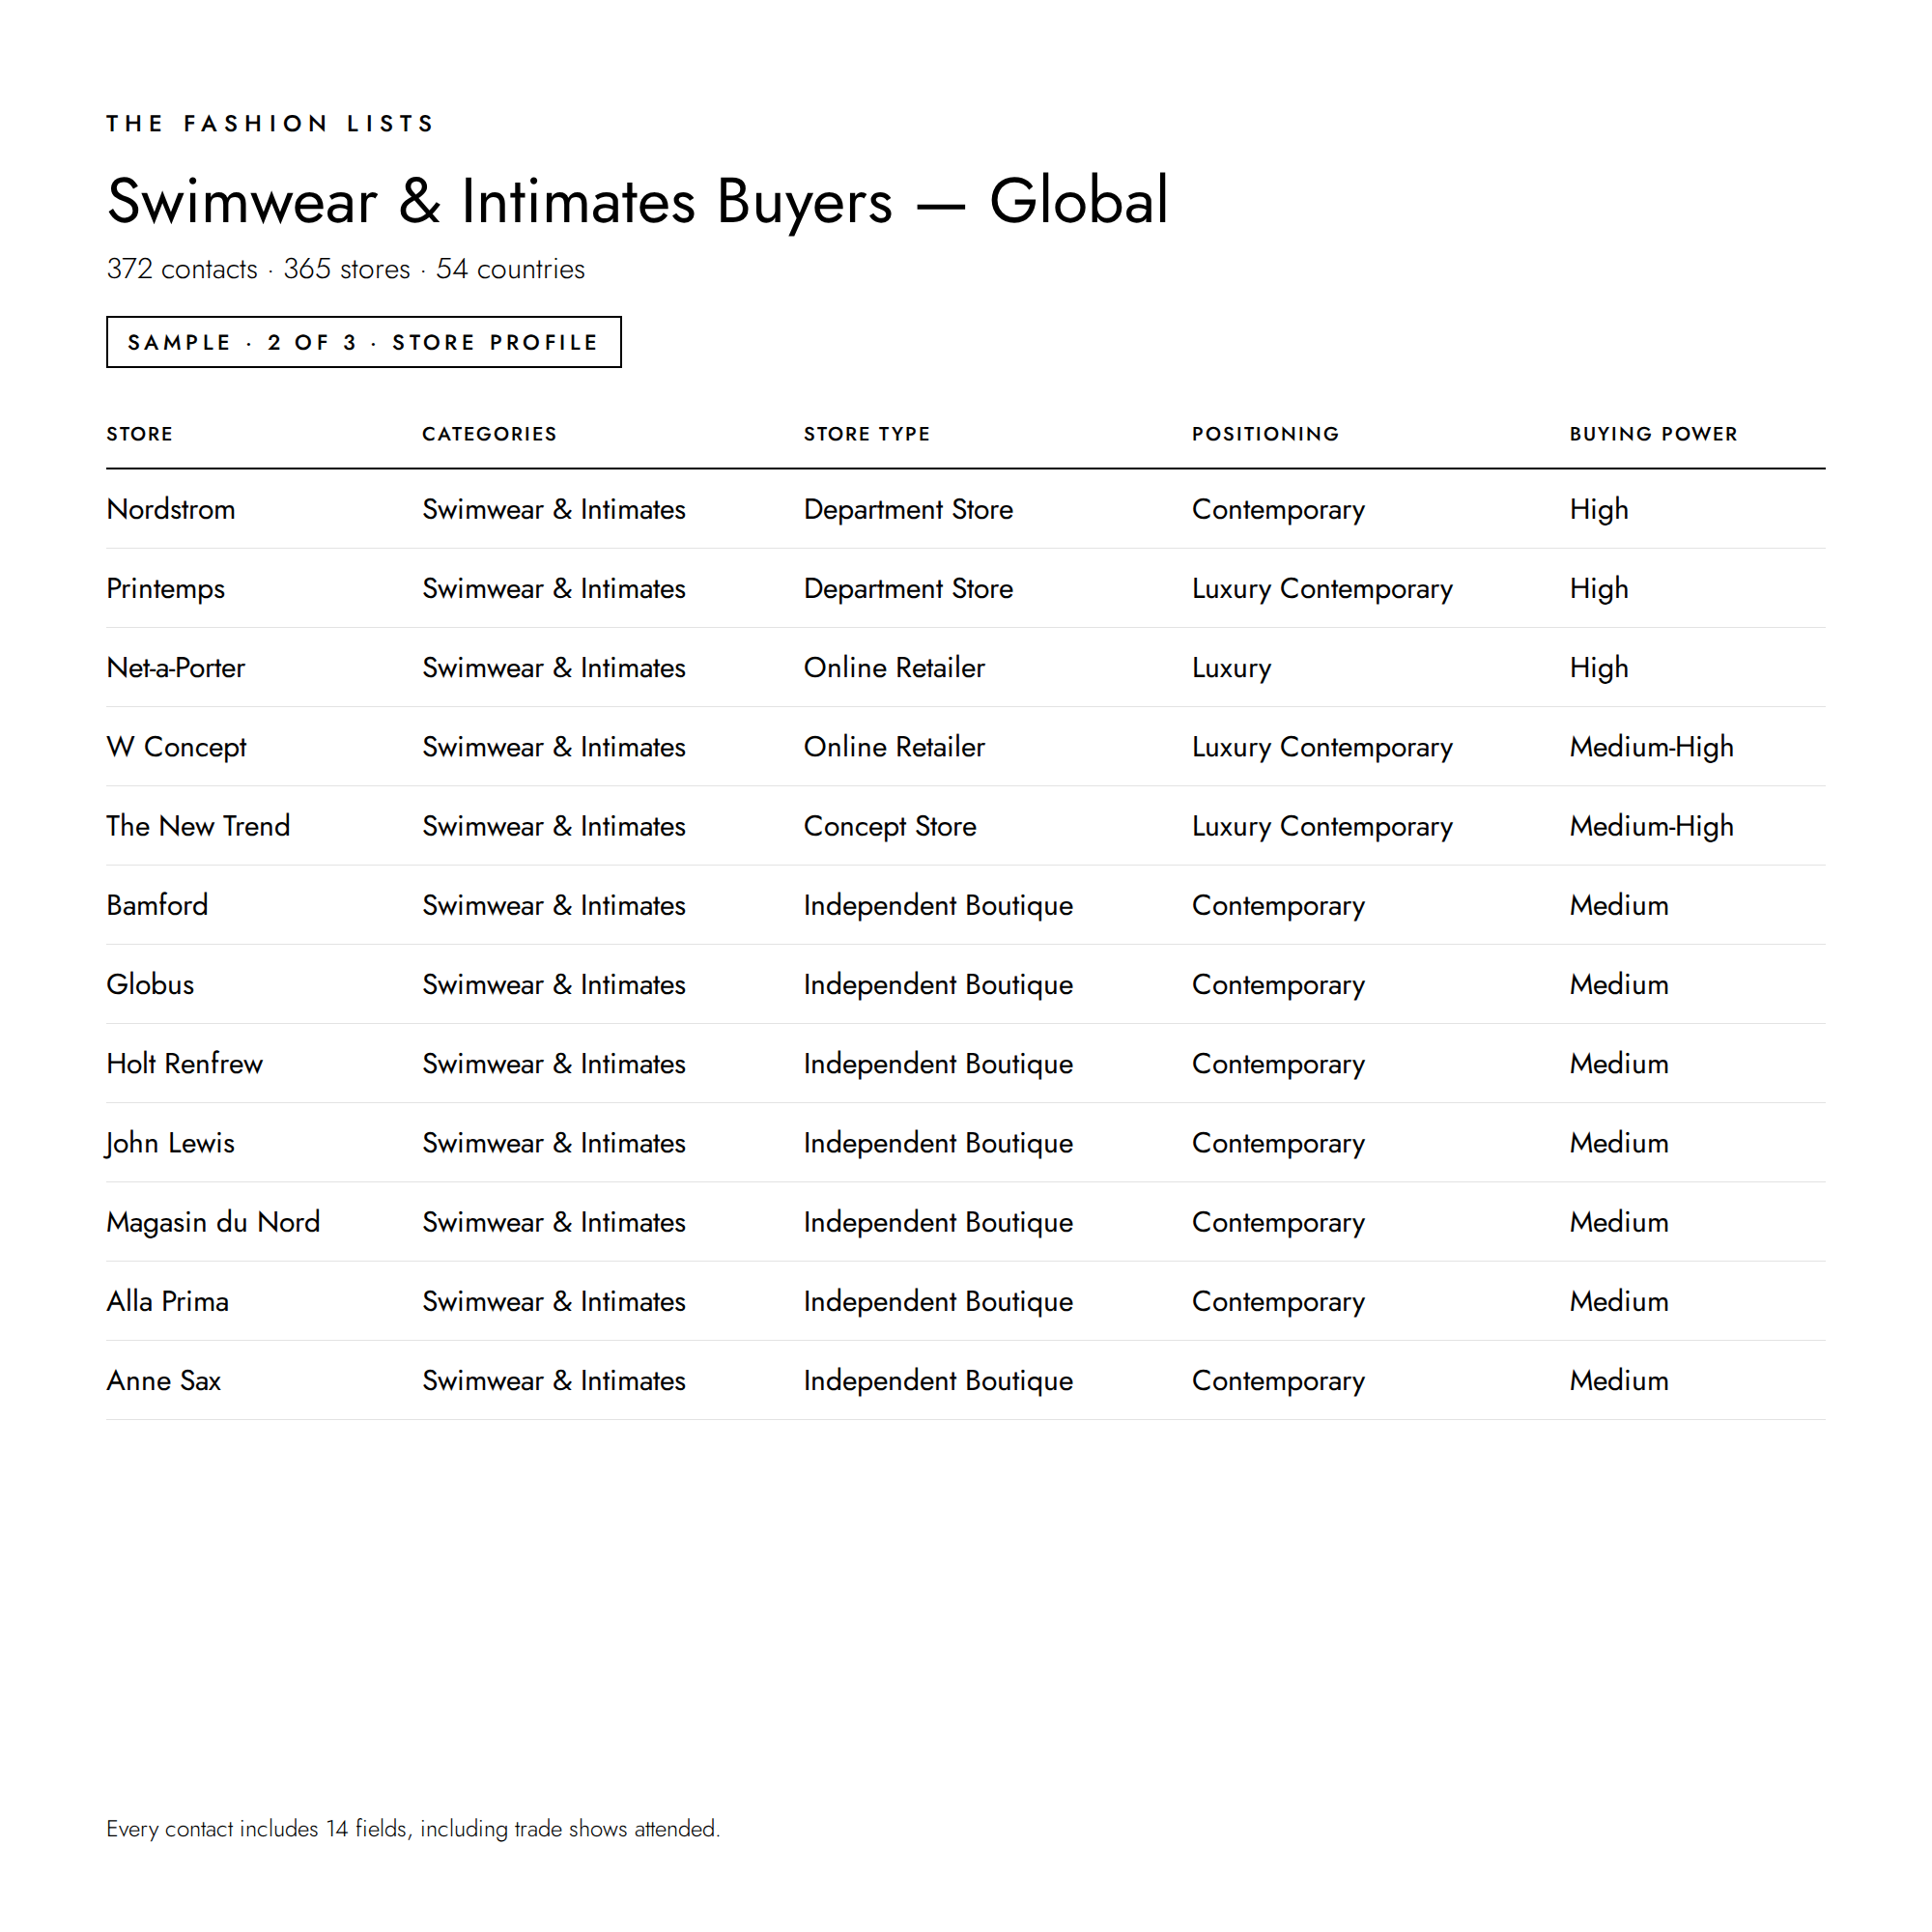Image resolution: width=1932 pixels, height=1932 pixels.
Task: Select the Holt Renfrew store cell
Action: coord(185,1063)
